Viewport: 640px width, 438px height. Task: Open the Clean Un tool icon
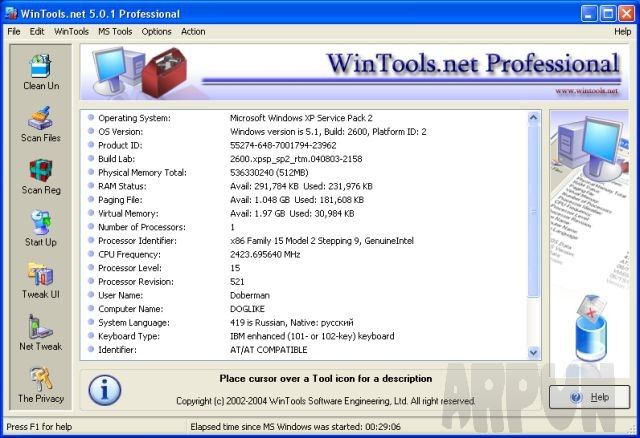[x=41, y=67]
